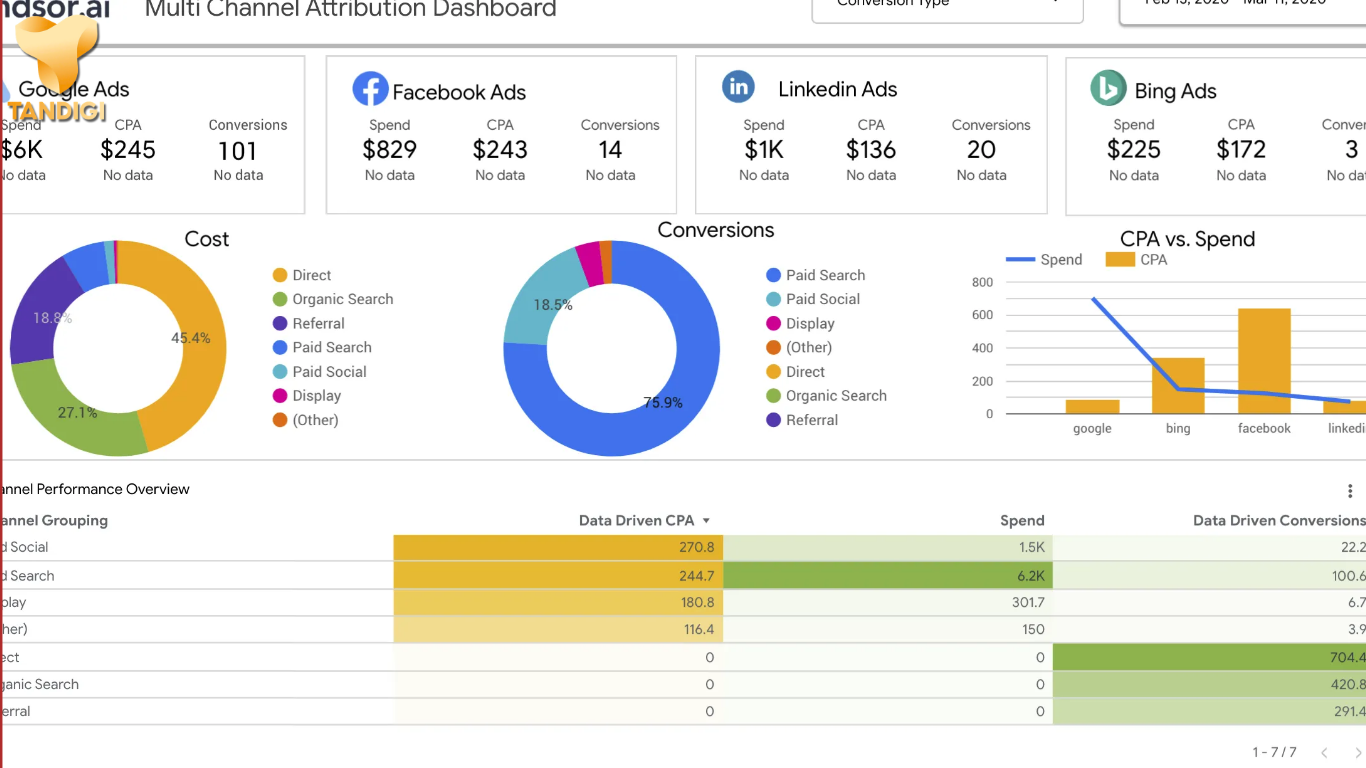Viewport: 1366px width, 768px height.
Task: Select (Other) legend entry in Conversions chart
Action: (x=799, y=347)
